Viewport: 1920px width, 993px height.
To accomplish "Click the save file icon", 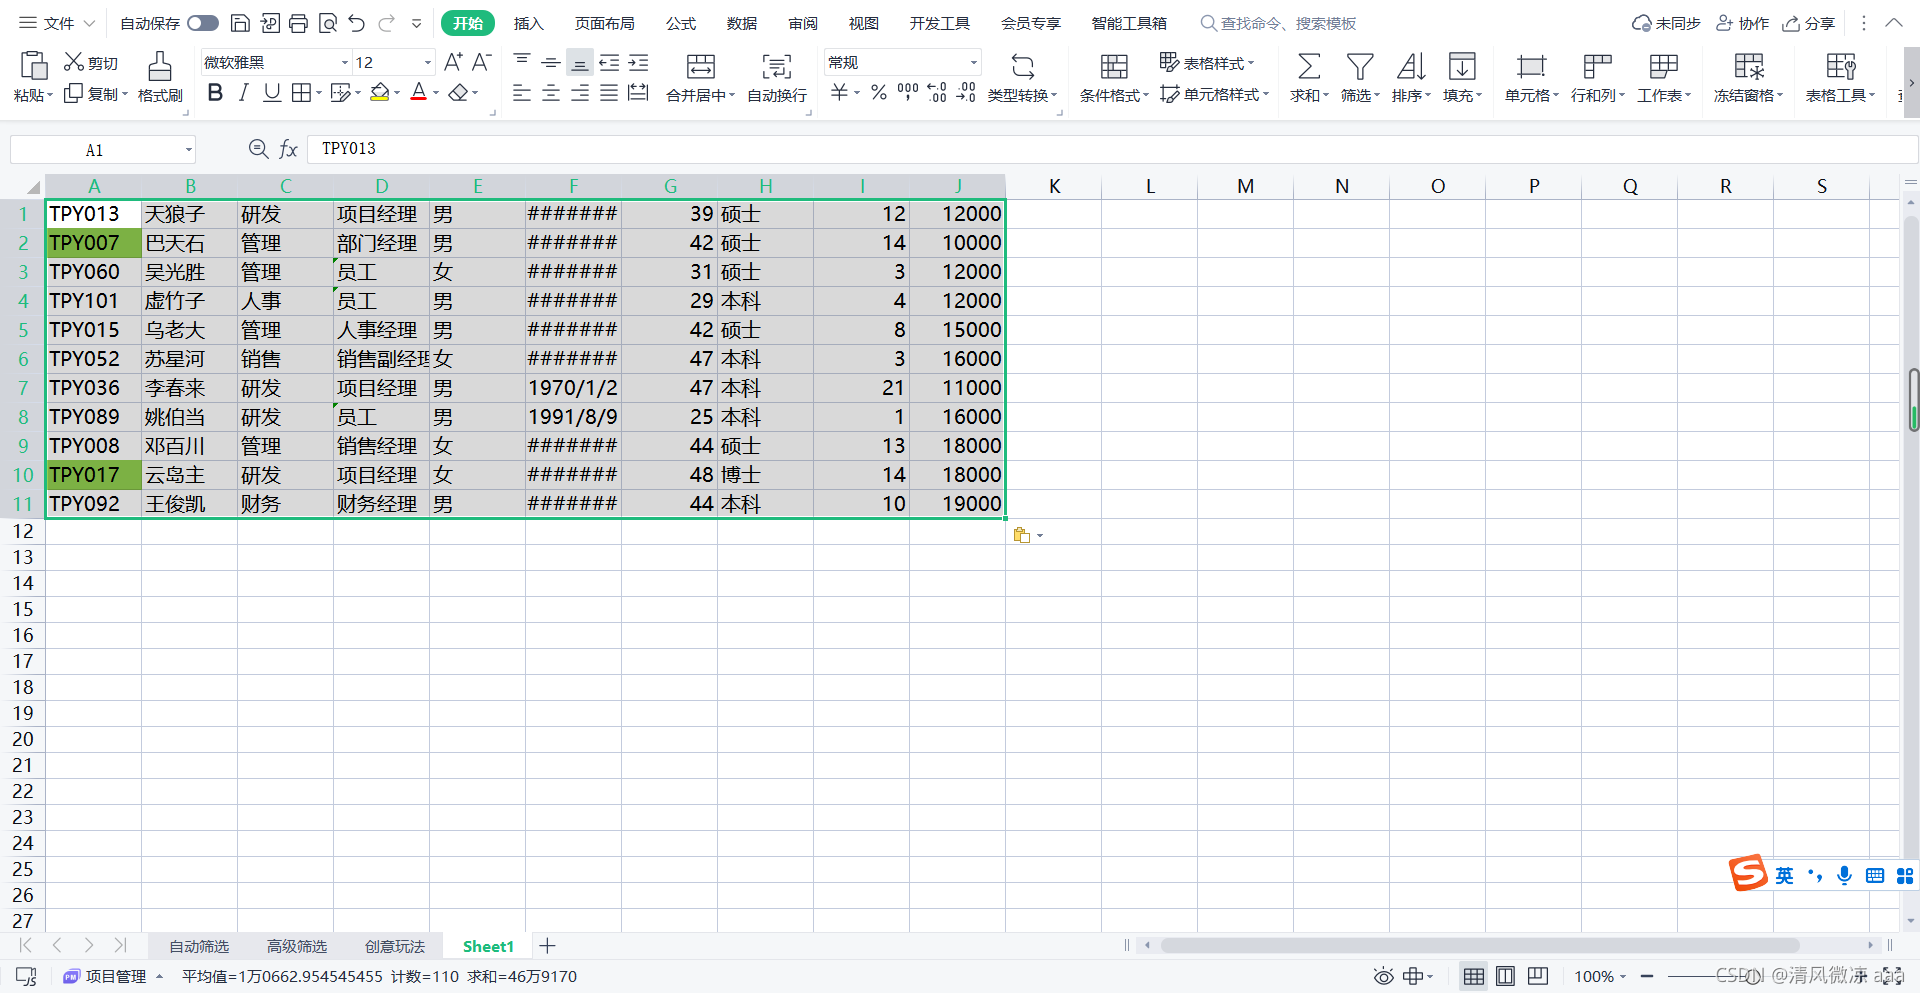I will point(240,23).
